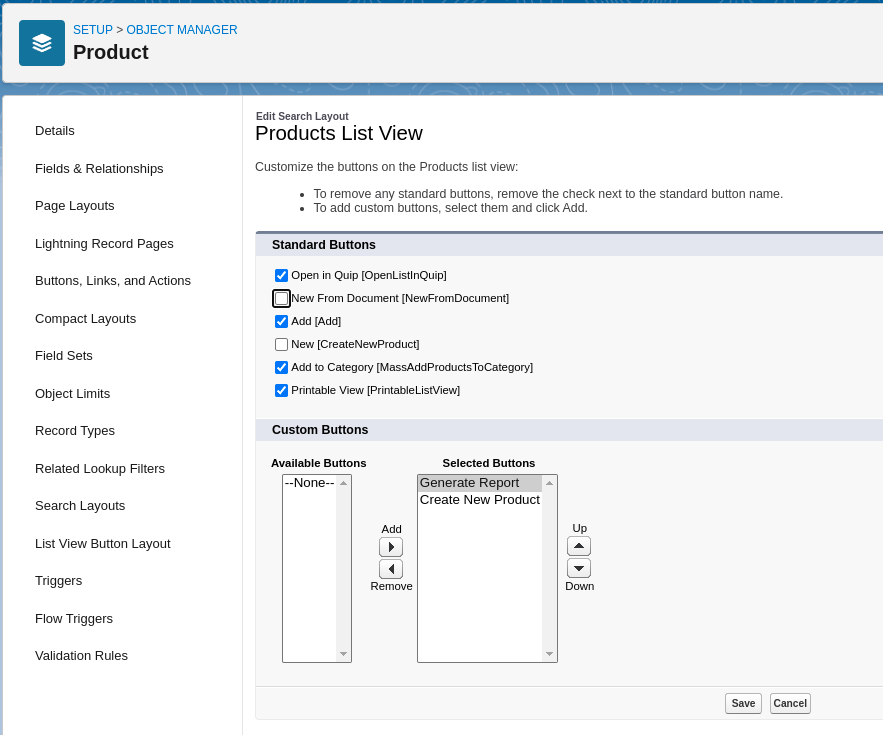This screenshot has width=883, height=735.
Task: Click the Cancel button
Action: tap(789, 703)
